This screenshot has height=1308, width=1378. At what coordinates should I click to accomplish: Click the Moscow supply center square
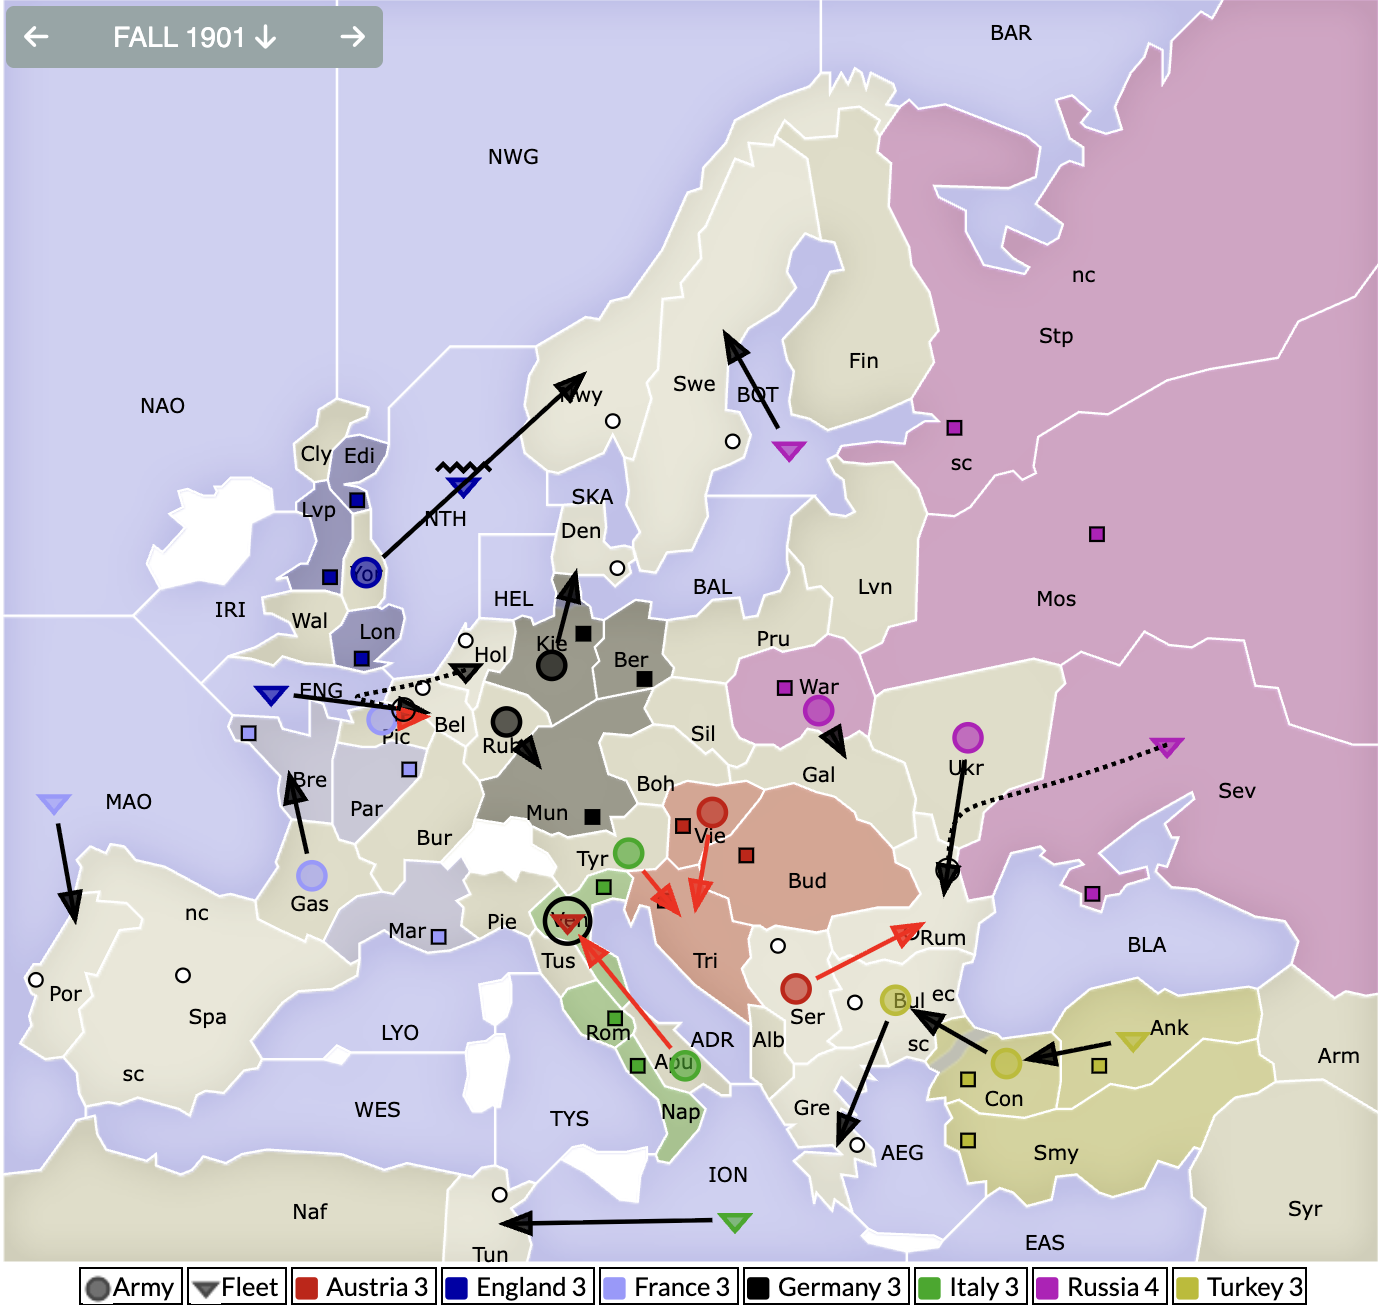pyautogui.click(x=1097, y=534)
